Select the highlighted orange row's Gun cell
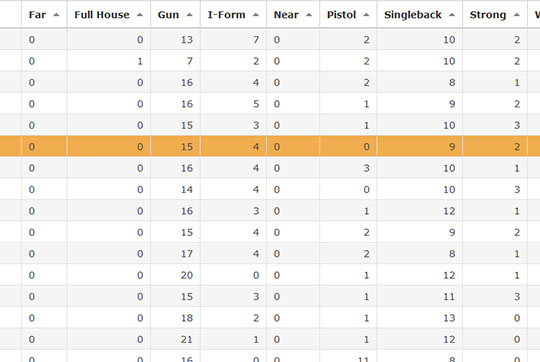 click(175, 146)
